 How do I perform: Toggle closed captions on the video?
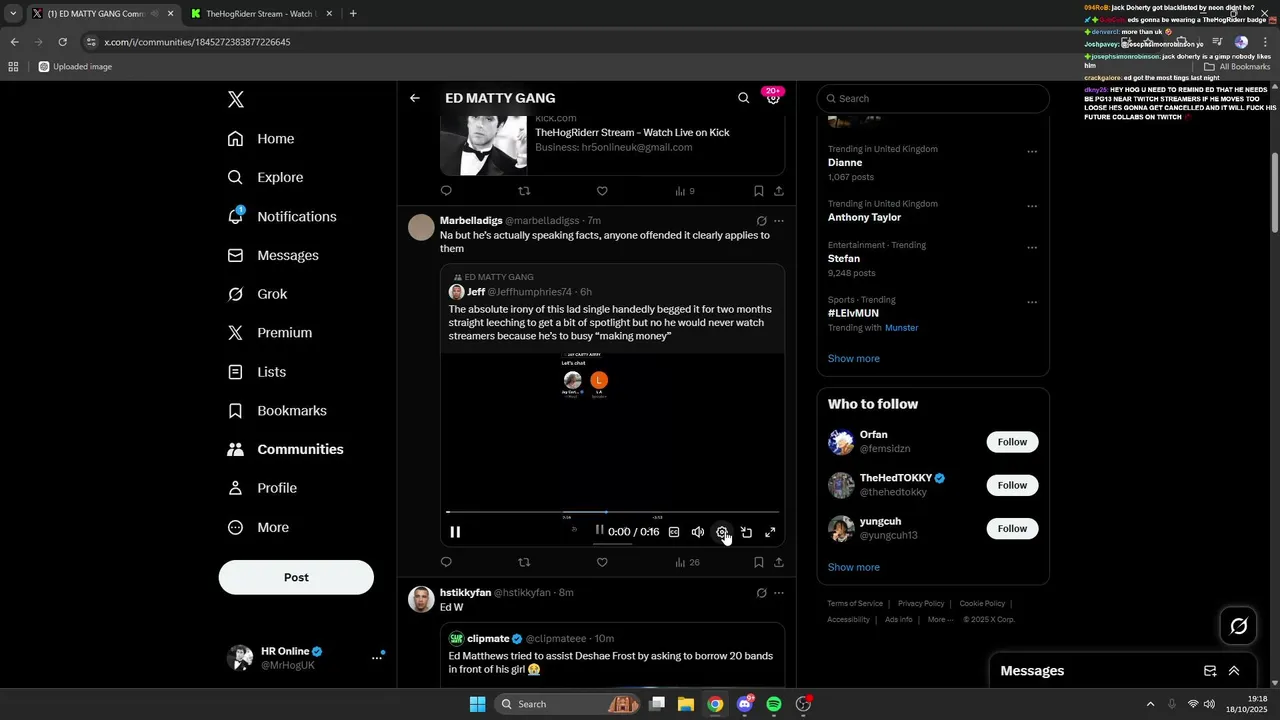(x=674, y=532)
